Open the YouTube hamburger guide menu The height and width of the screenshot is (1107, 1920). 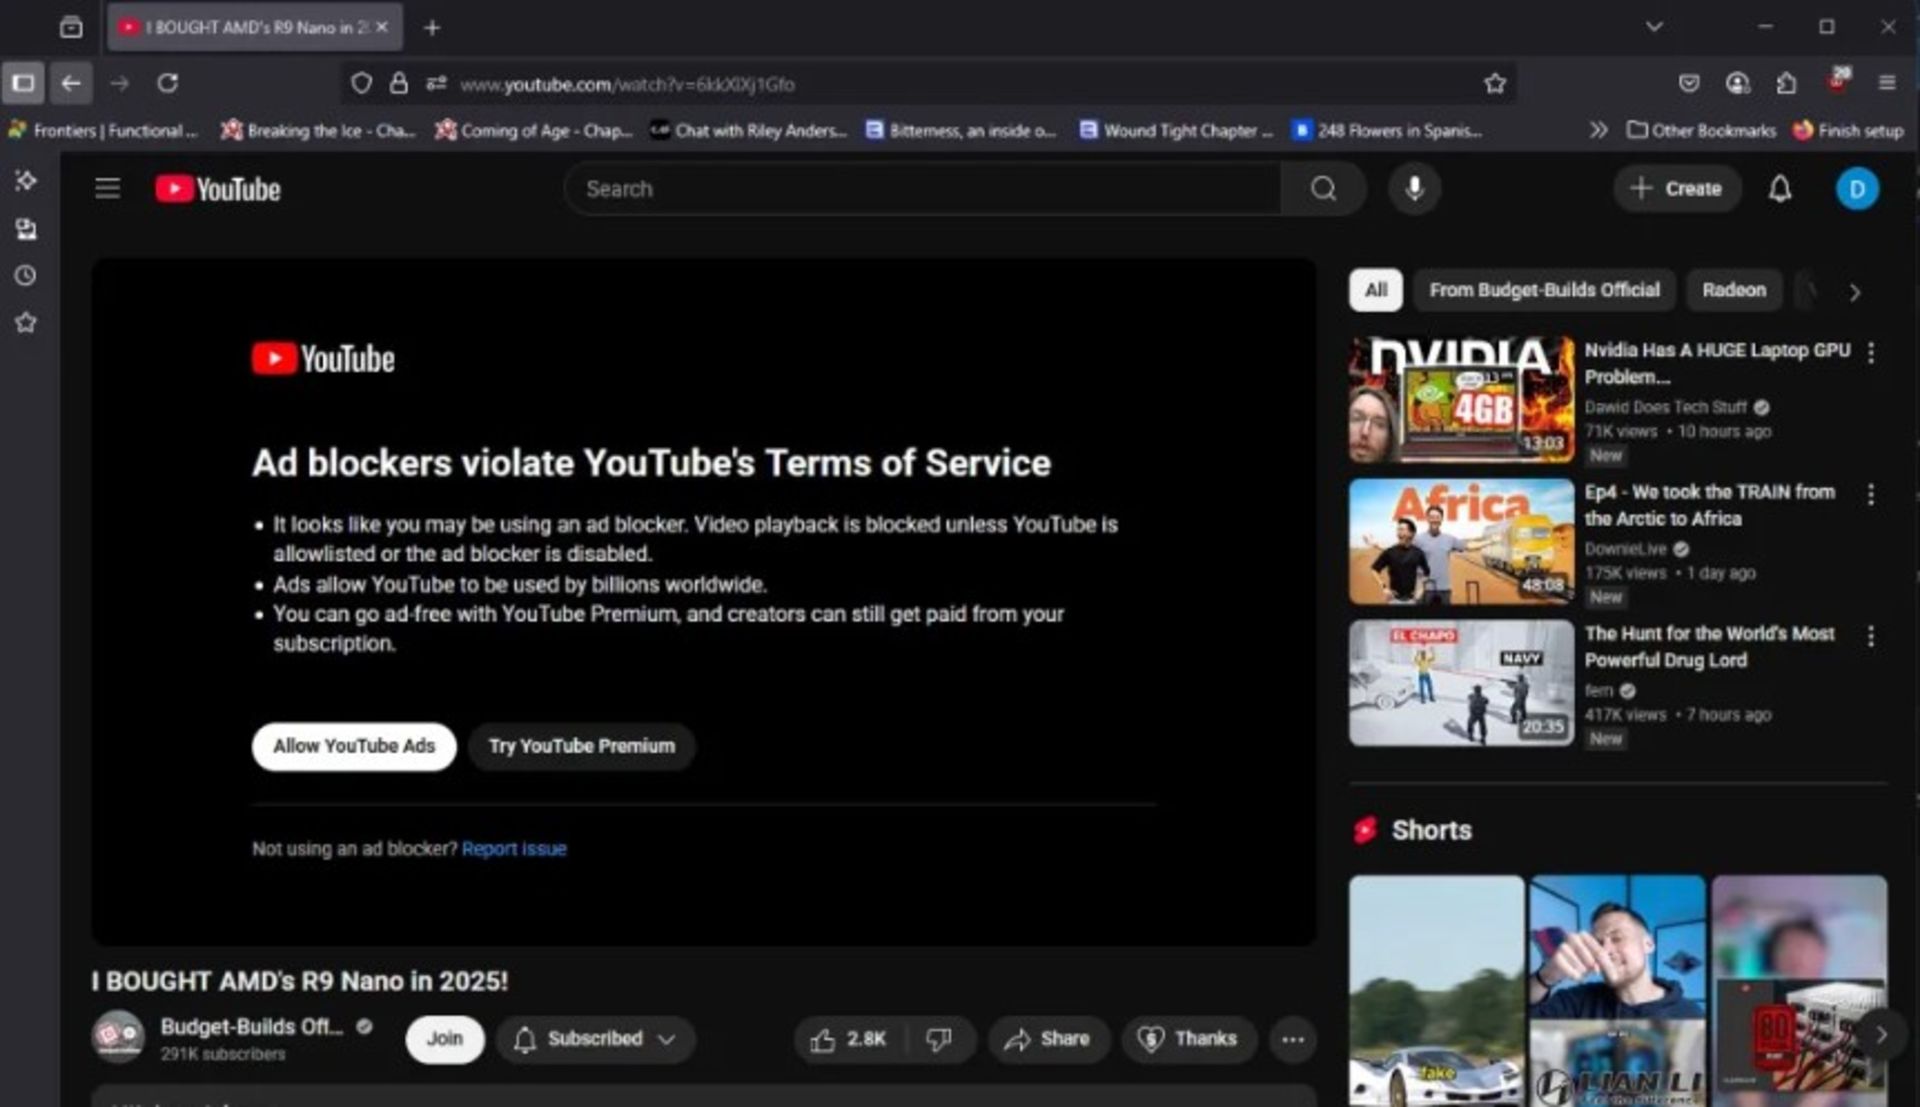point(107,188)
